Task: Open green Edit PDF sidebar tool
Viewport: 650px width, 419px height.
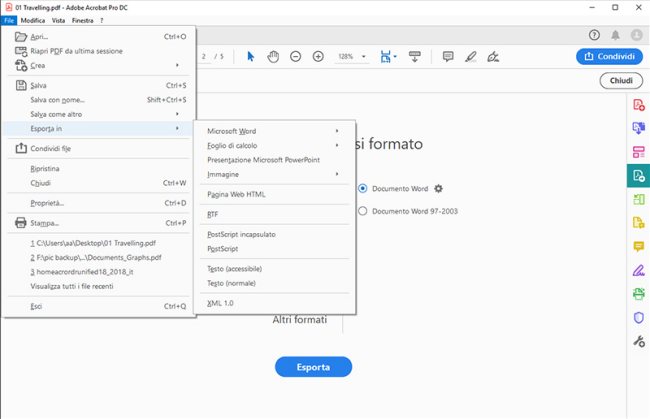Action: tap(638, 199)
